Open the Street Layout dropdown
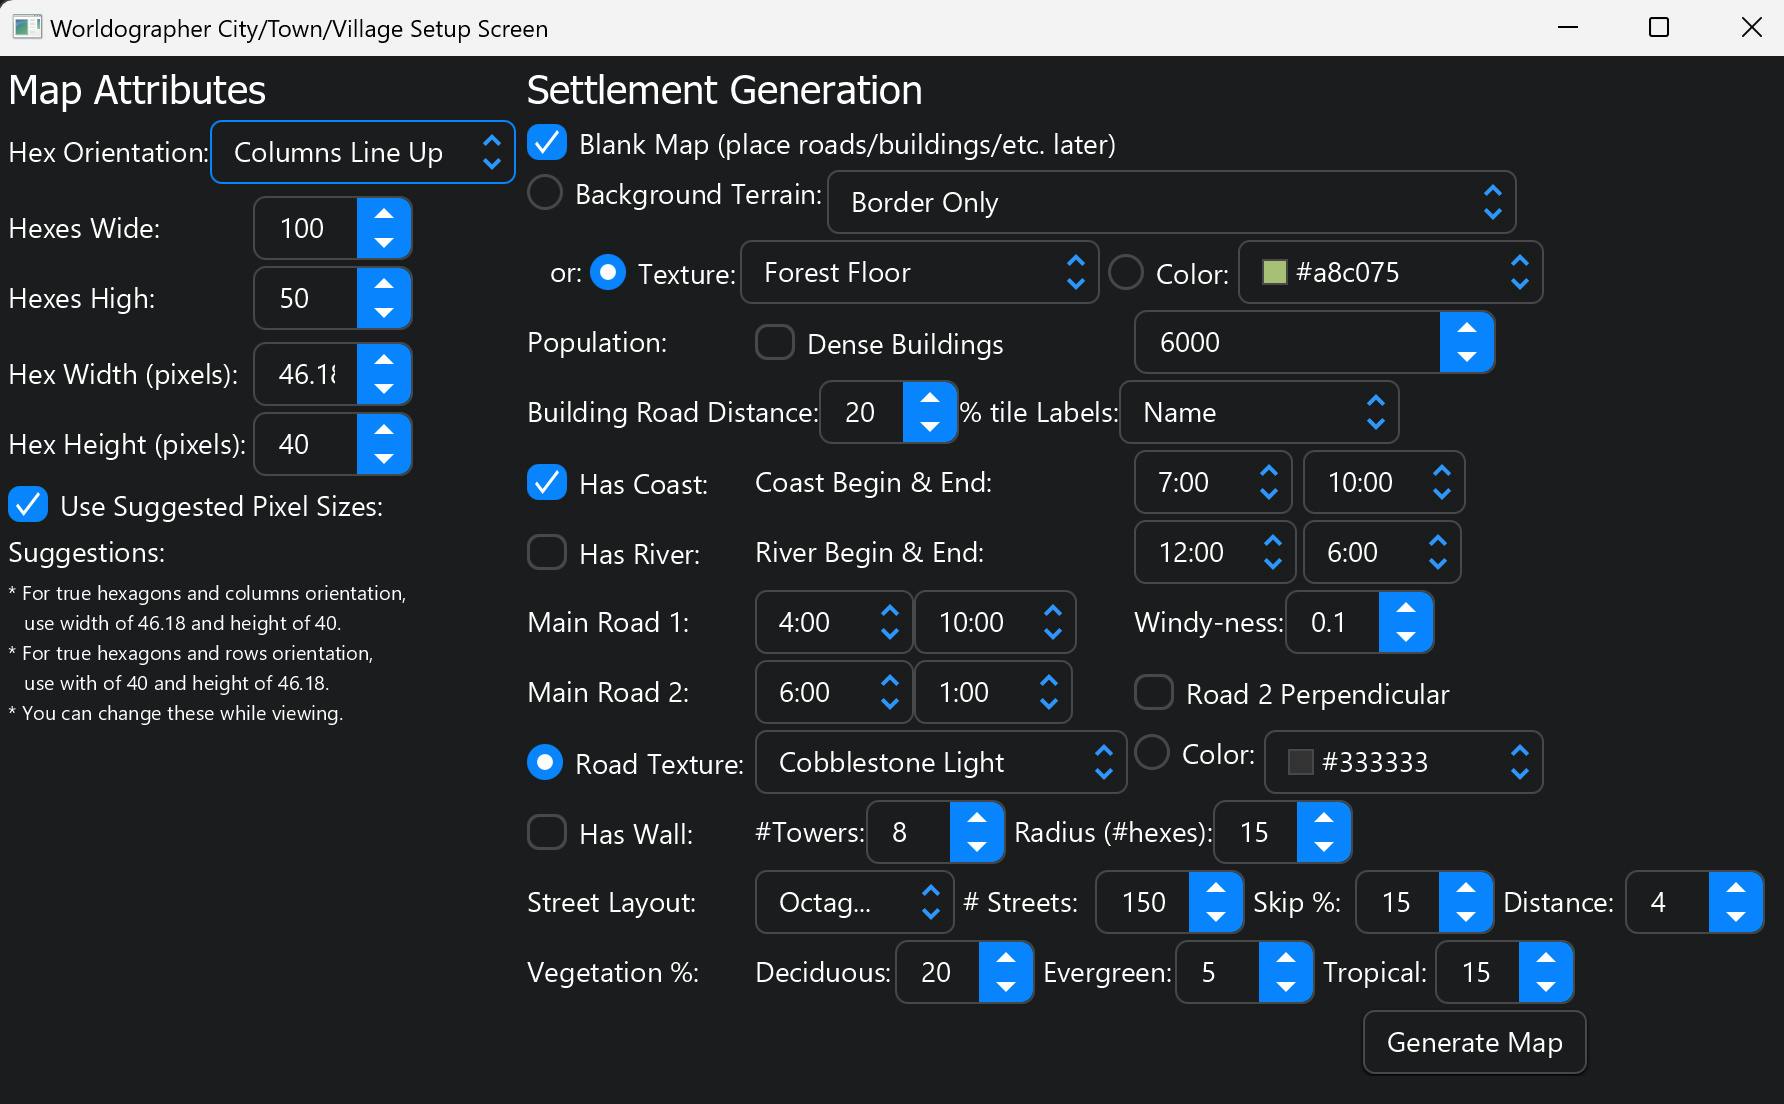The height and width of the screenshot is (1104, 1784). 854,902
